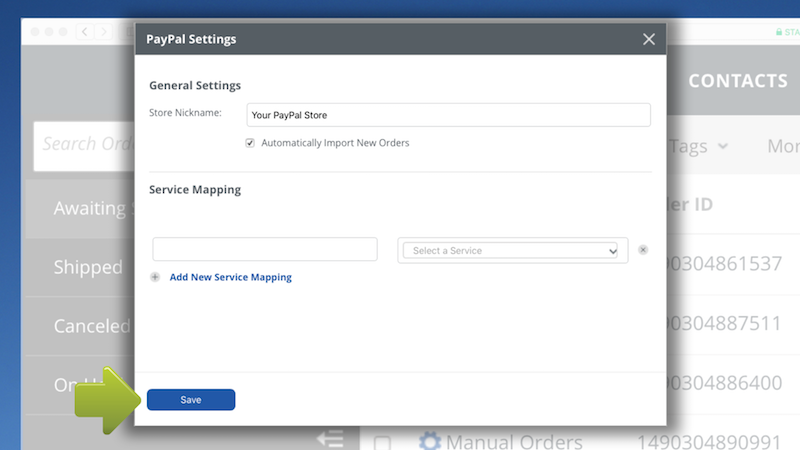The height and width of the screenshot is (450, 800).
Task: Click order ID ending 304887511
Action: click(724, 323)
